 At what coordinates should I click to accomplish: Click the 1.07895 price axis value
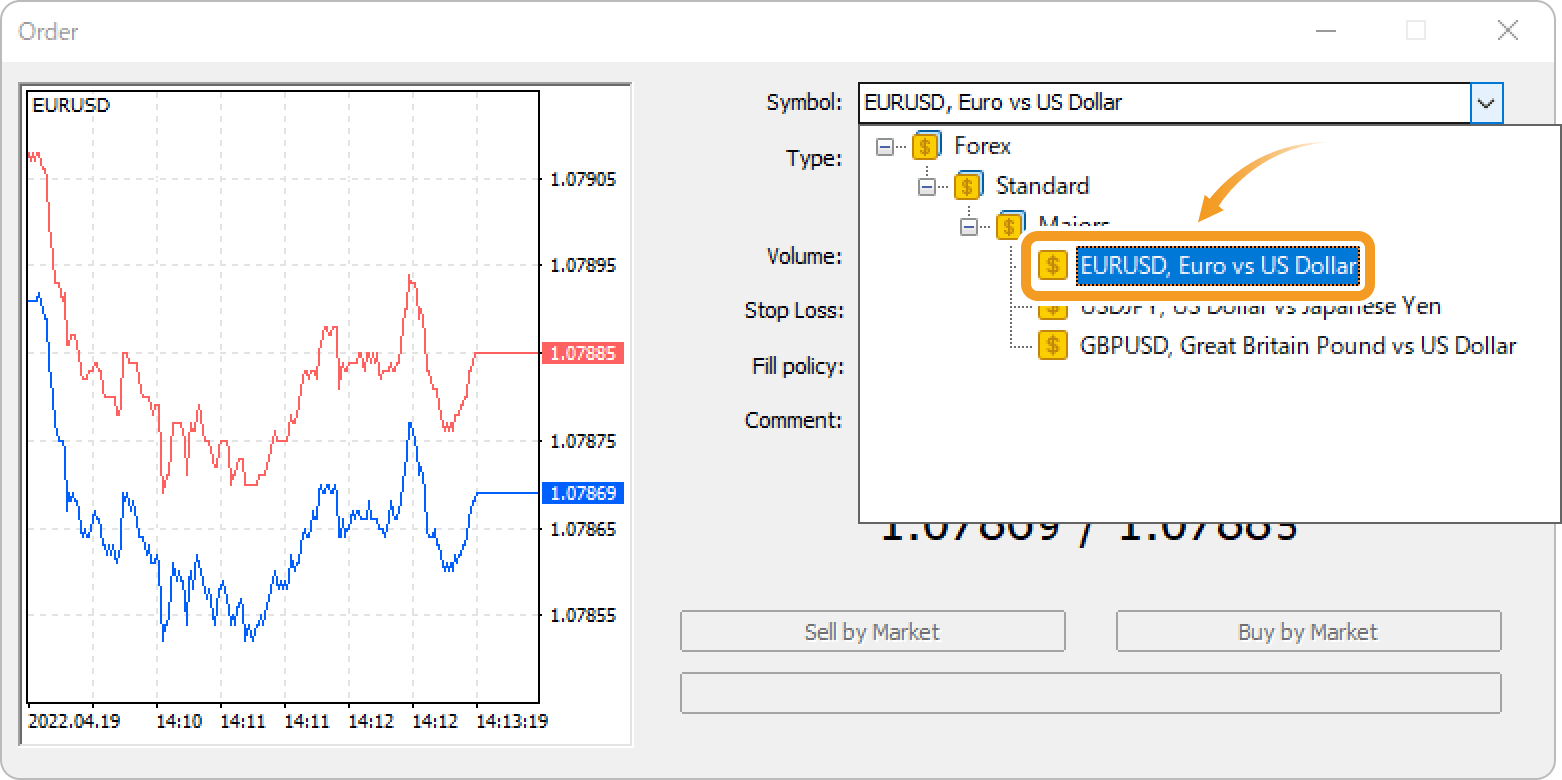click(583, 266)
